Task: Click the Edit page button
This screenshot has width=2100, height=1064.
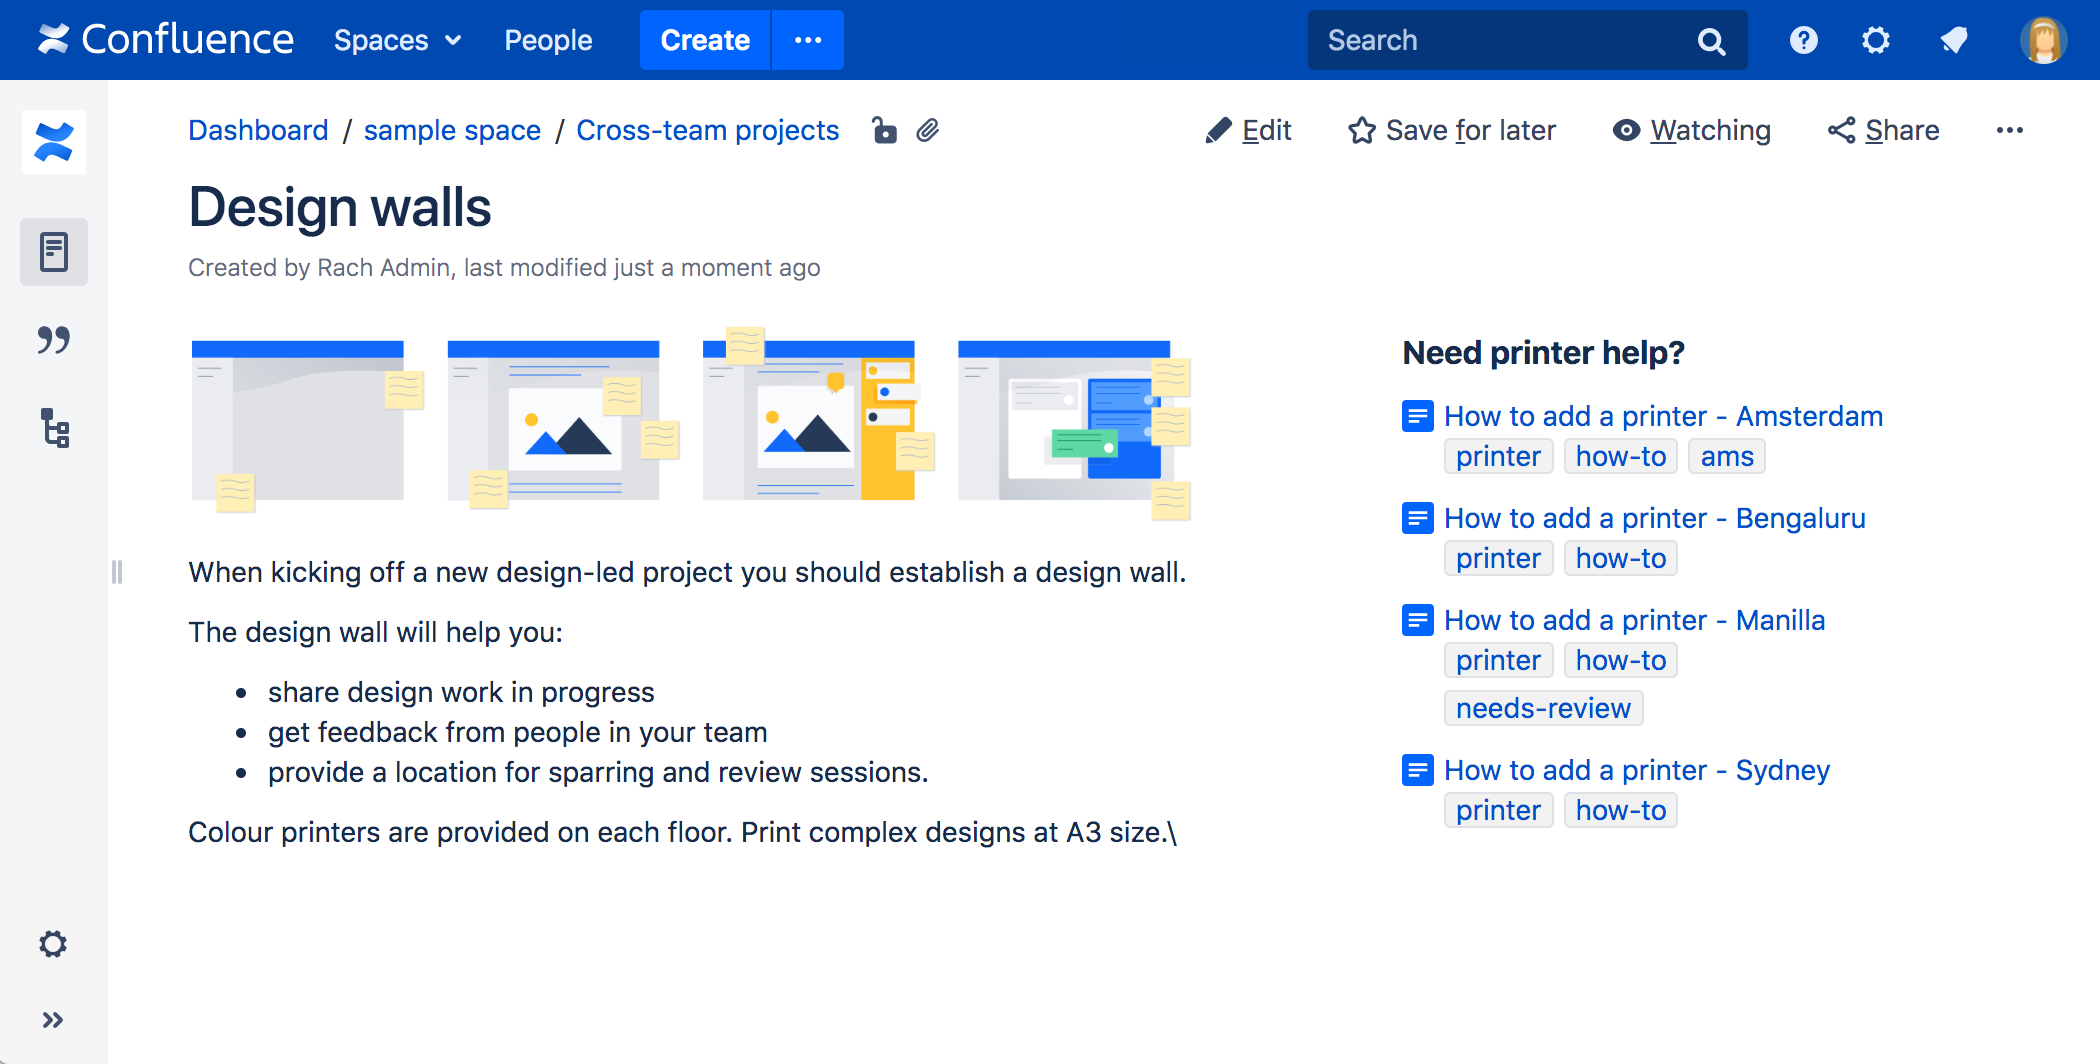Action: tap(1248, 131)
